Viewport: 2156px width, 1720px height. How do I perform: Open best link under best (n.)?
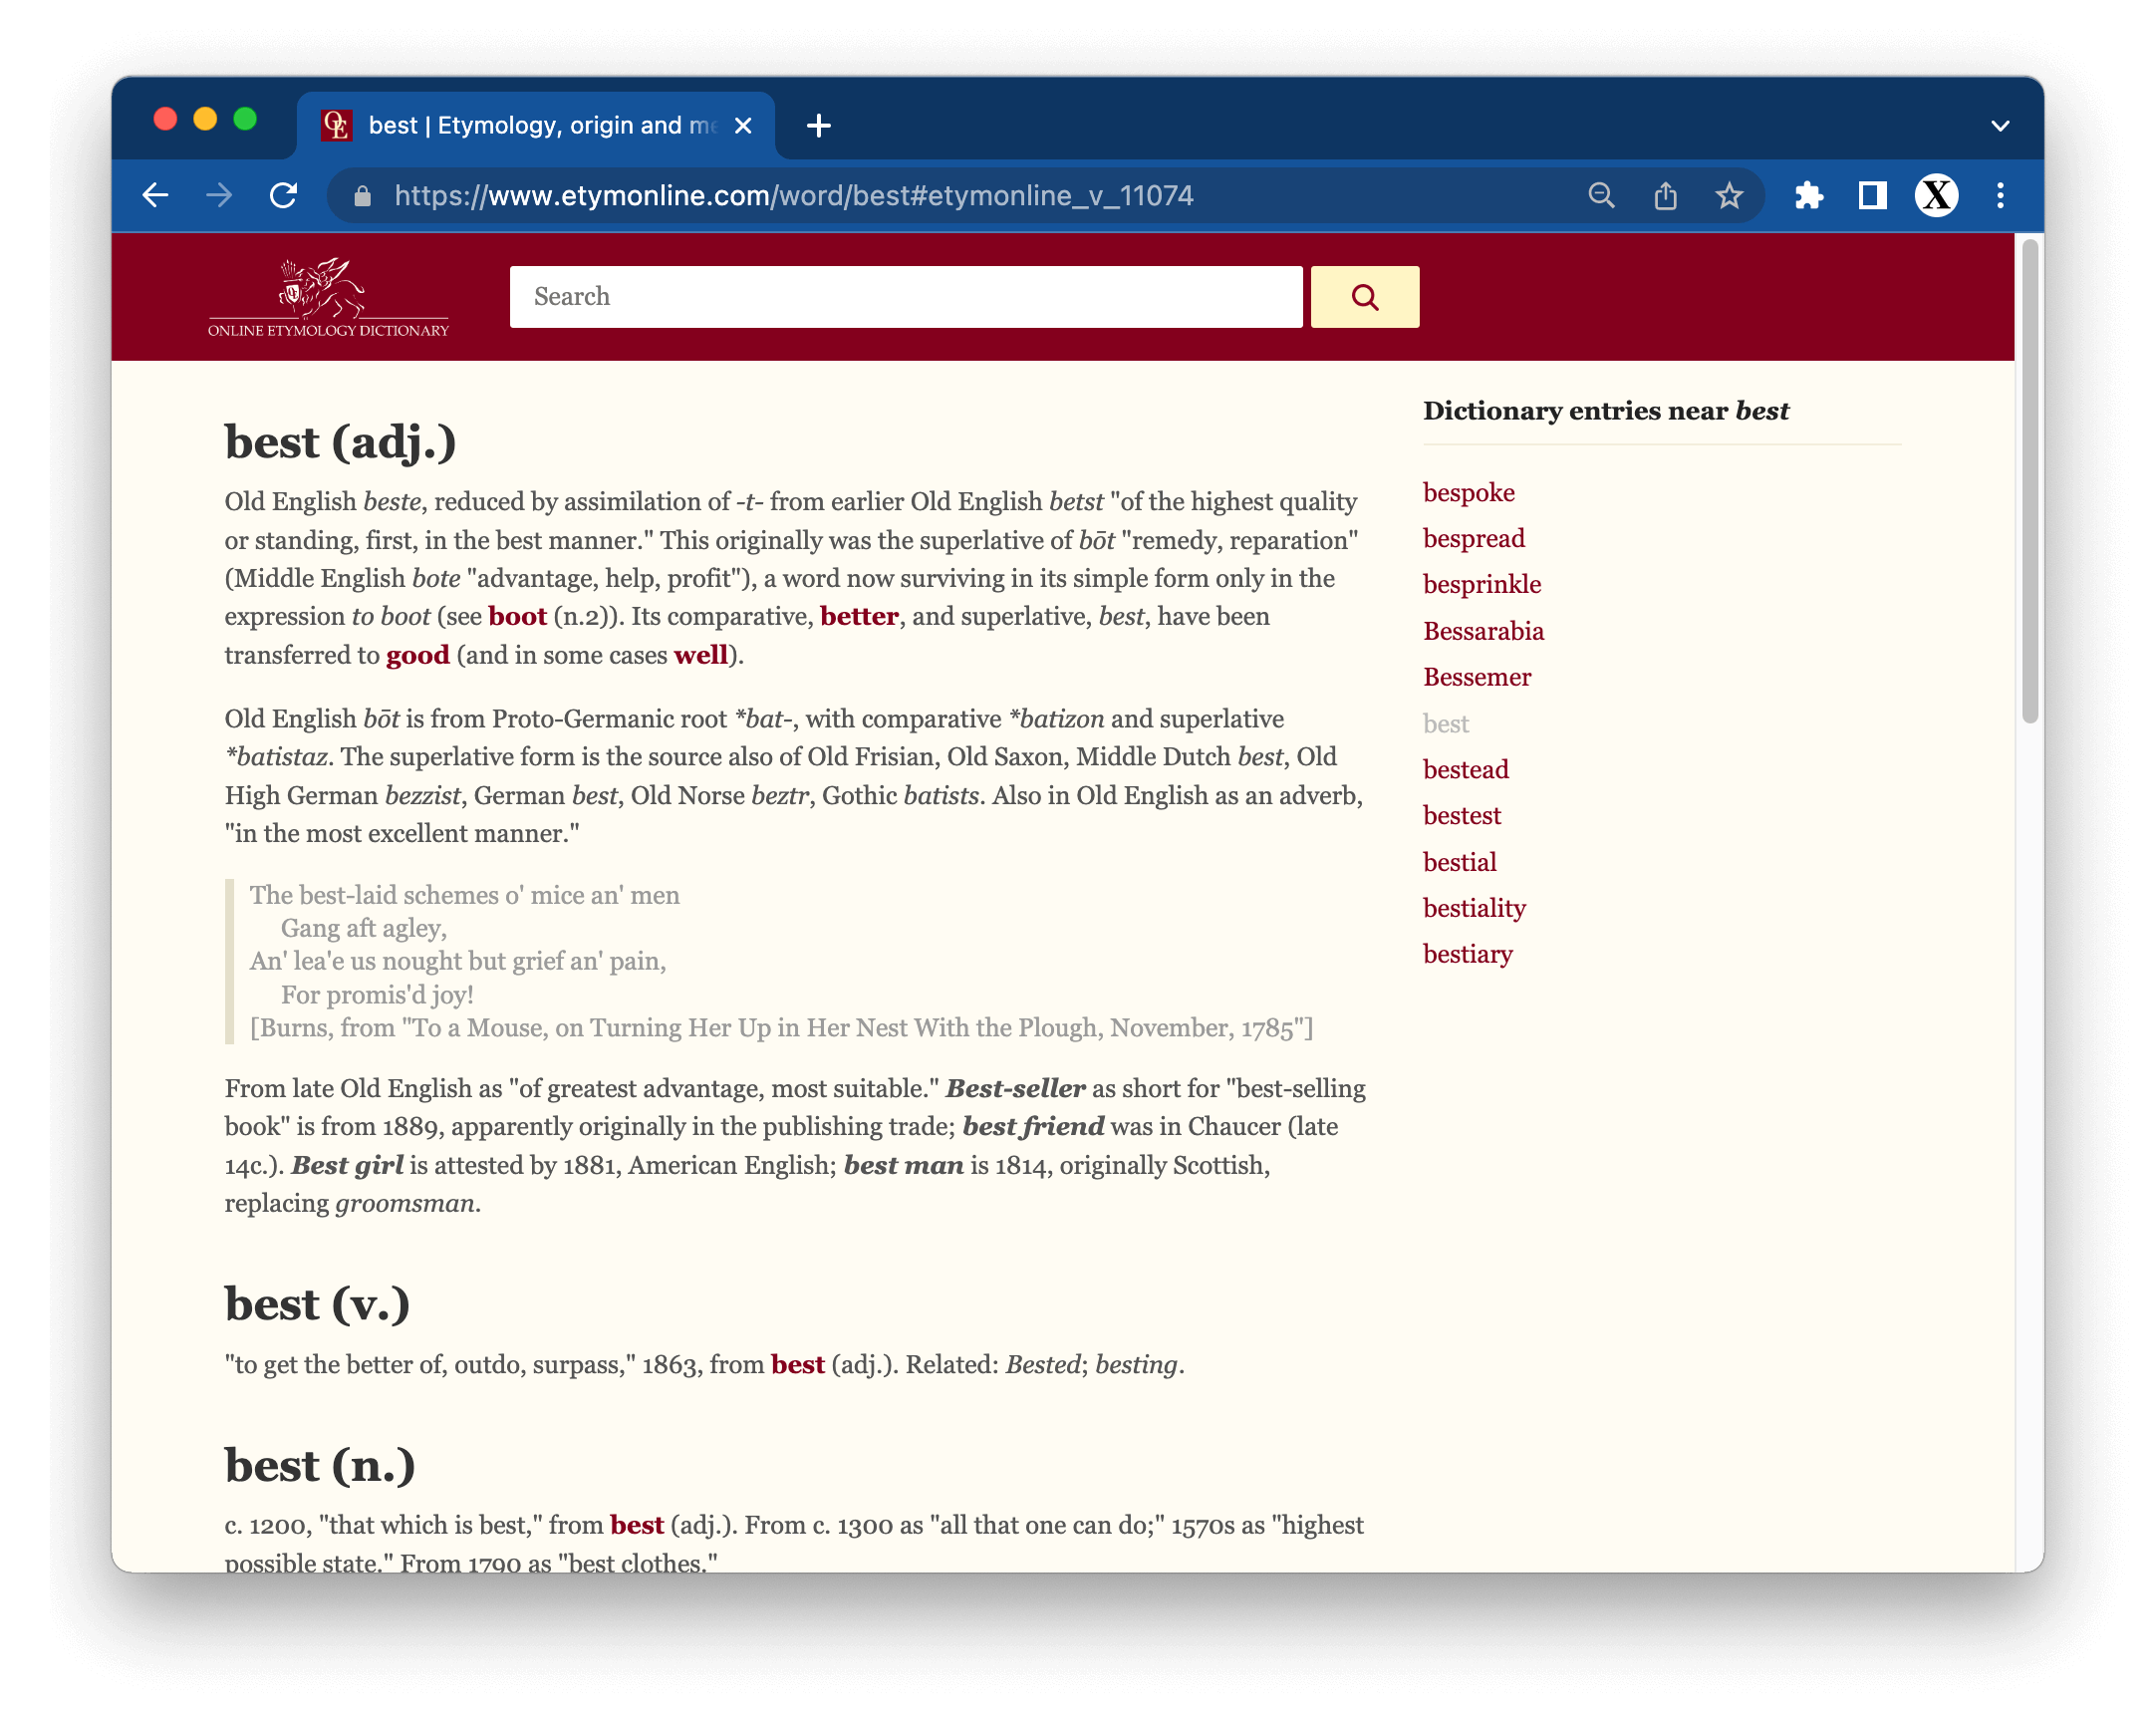(x=637, y=1526)
